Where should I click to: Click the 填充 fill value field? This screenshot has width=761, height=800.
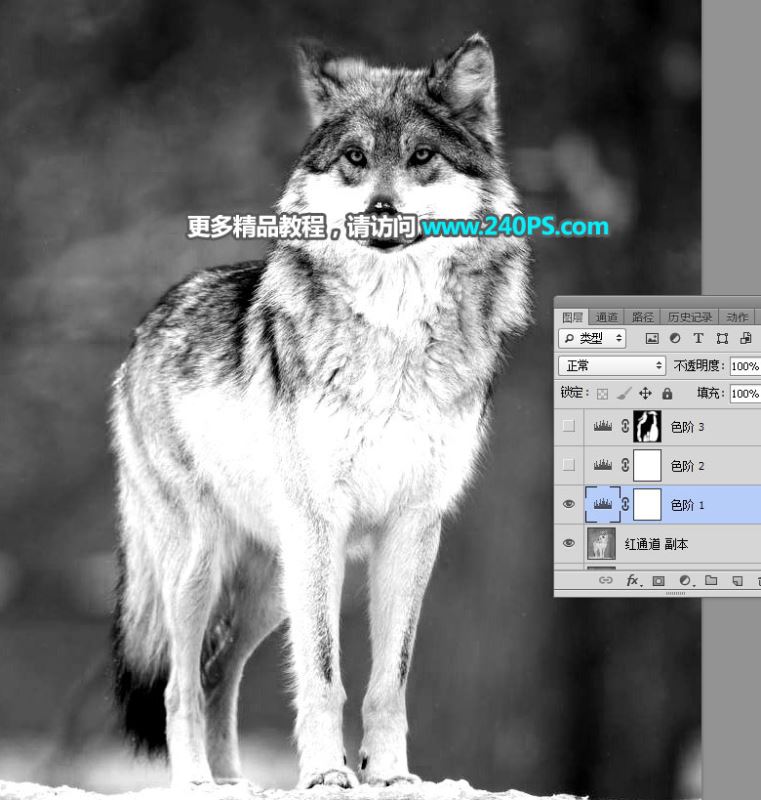[745, 393]
